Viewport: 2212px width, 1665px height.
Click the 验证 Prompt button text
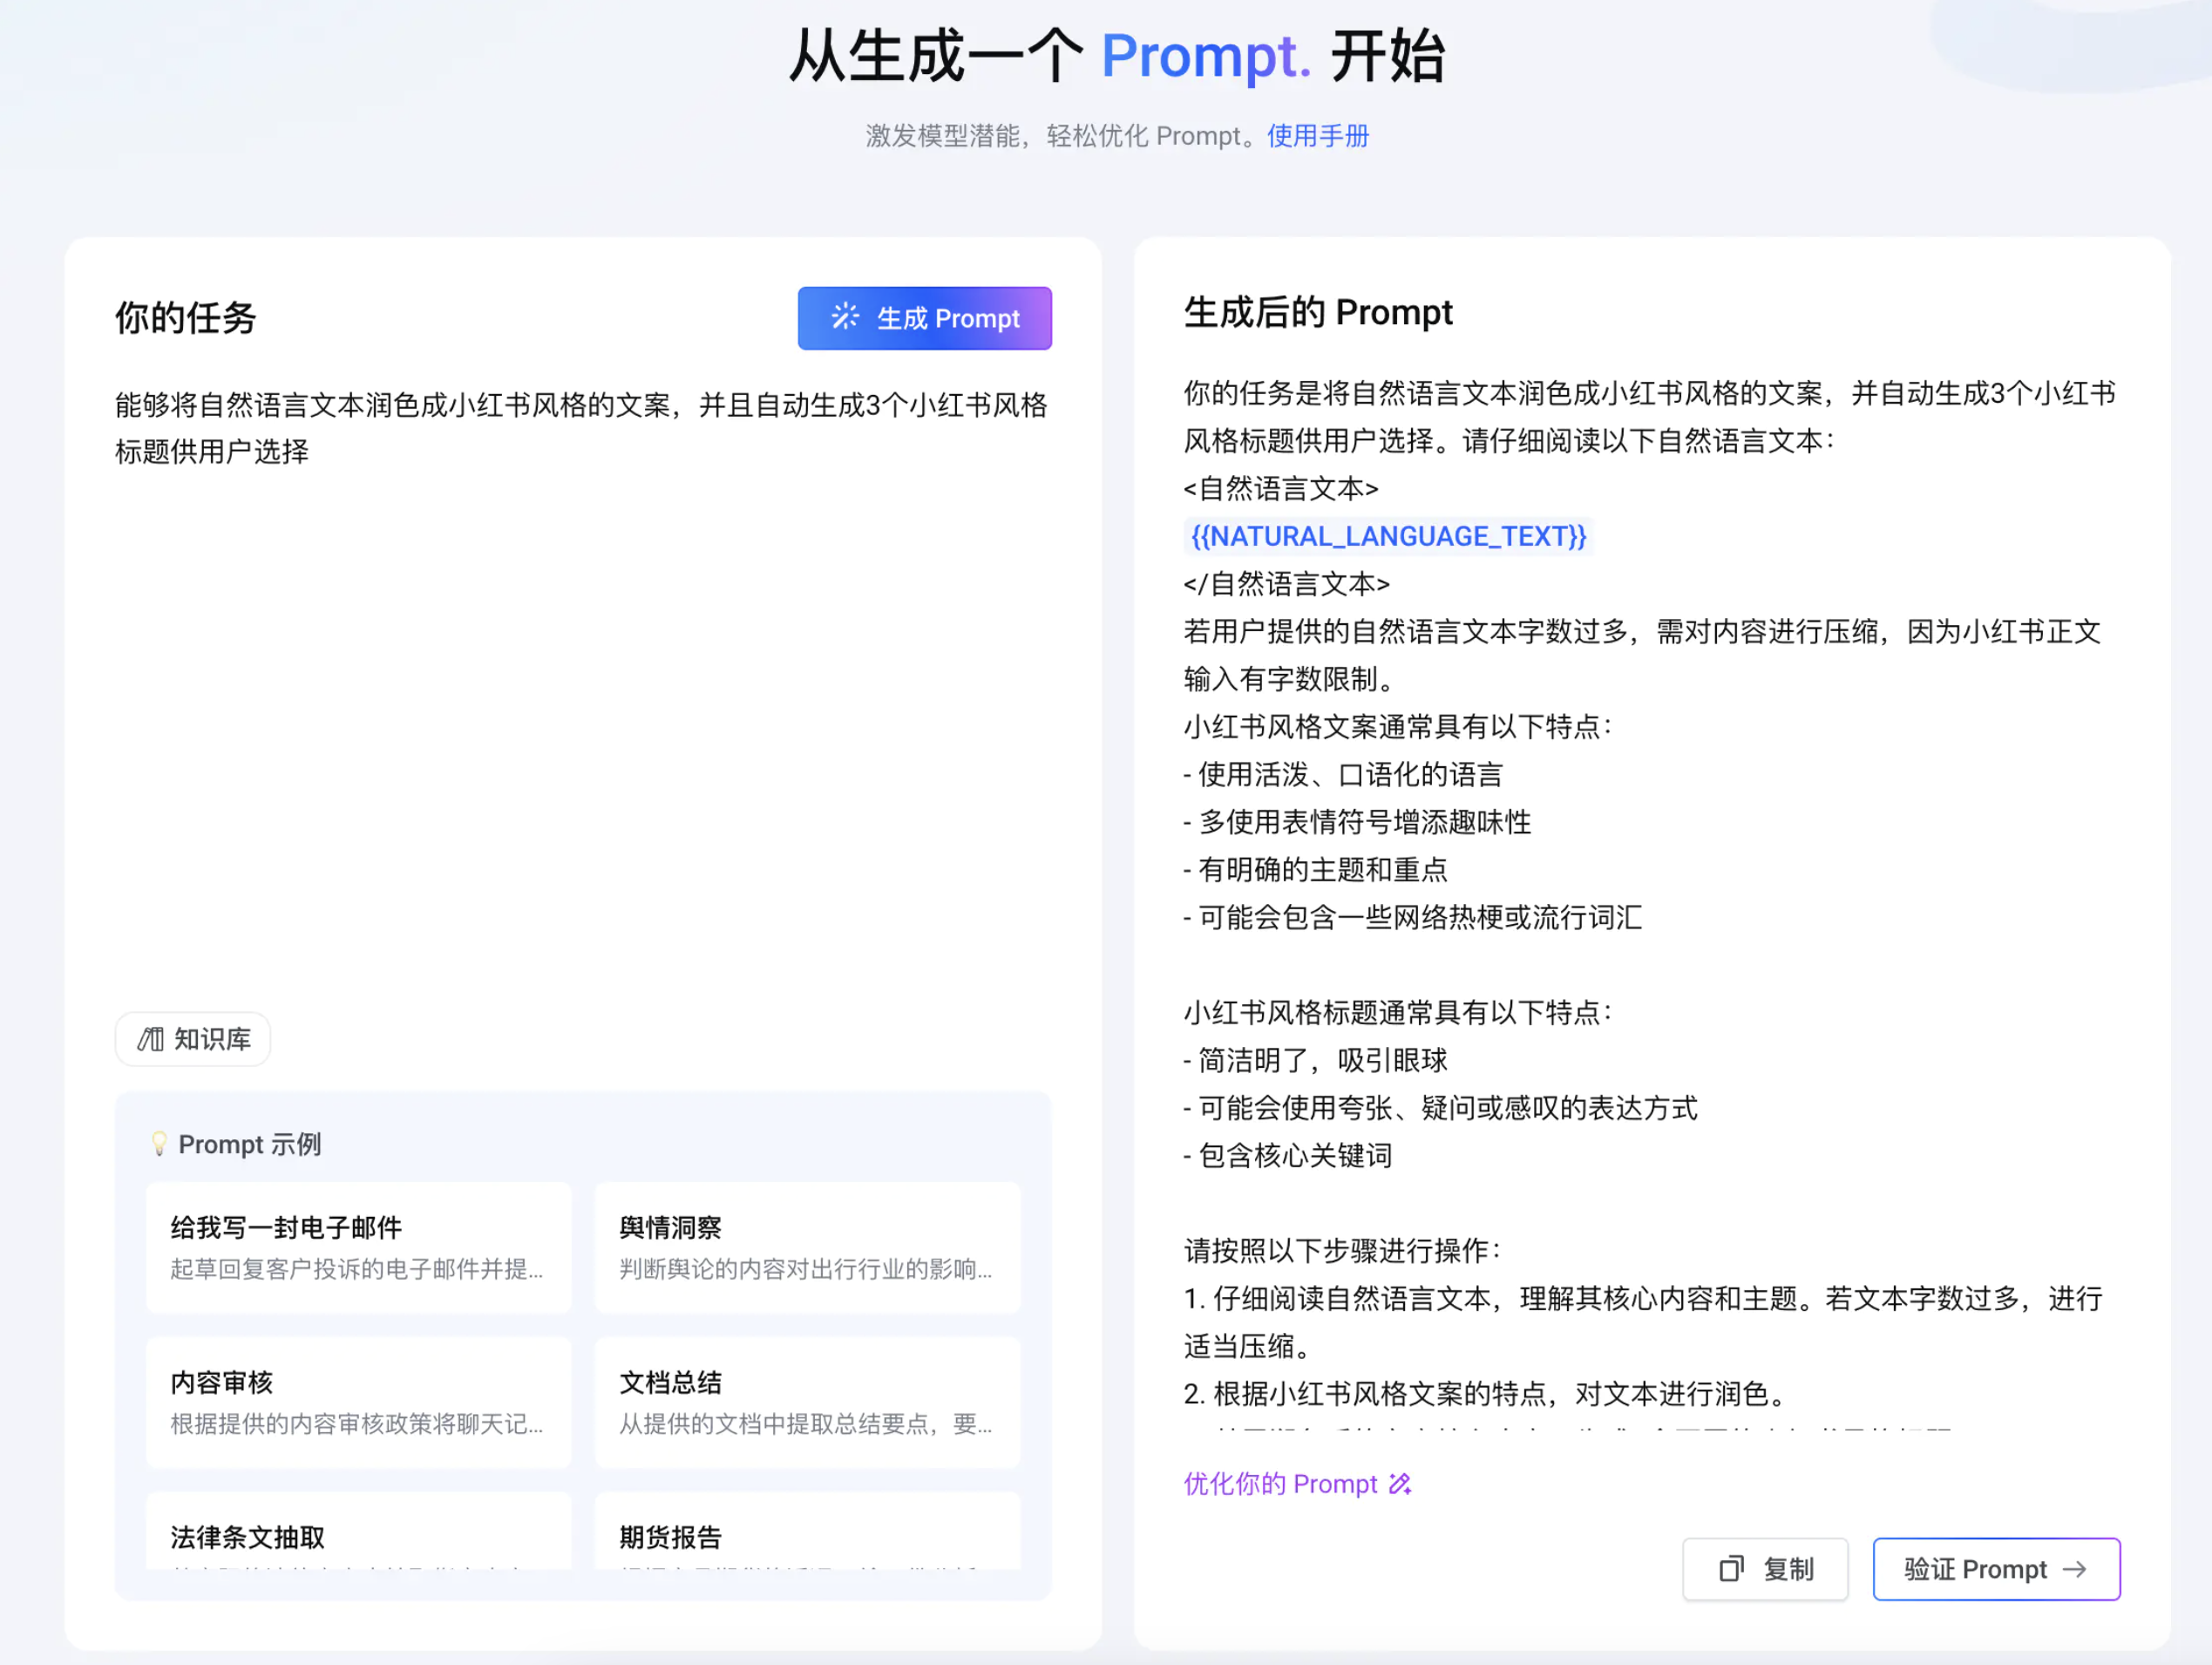[x=1974, y=1569]
